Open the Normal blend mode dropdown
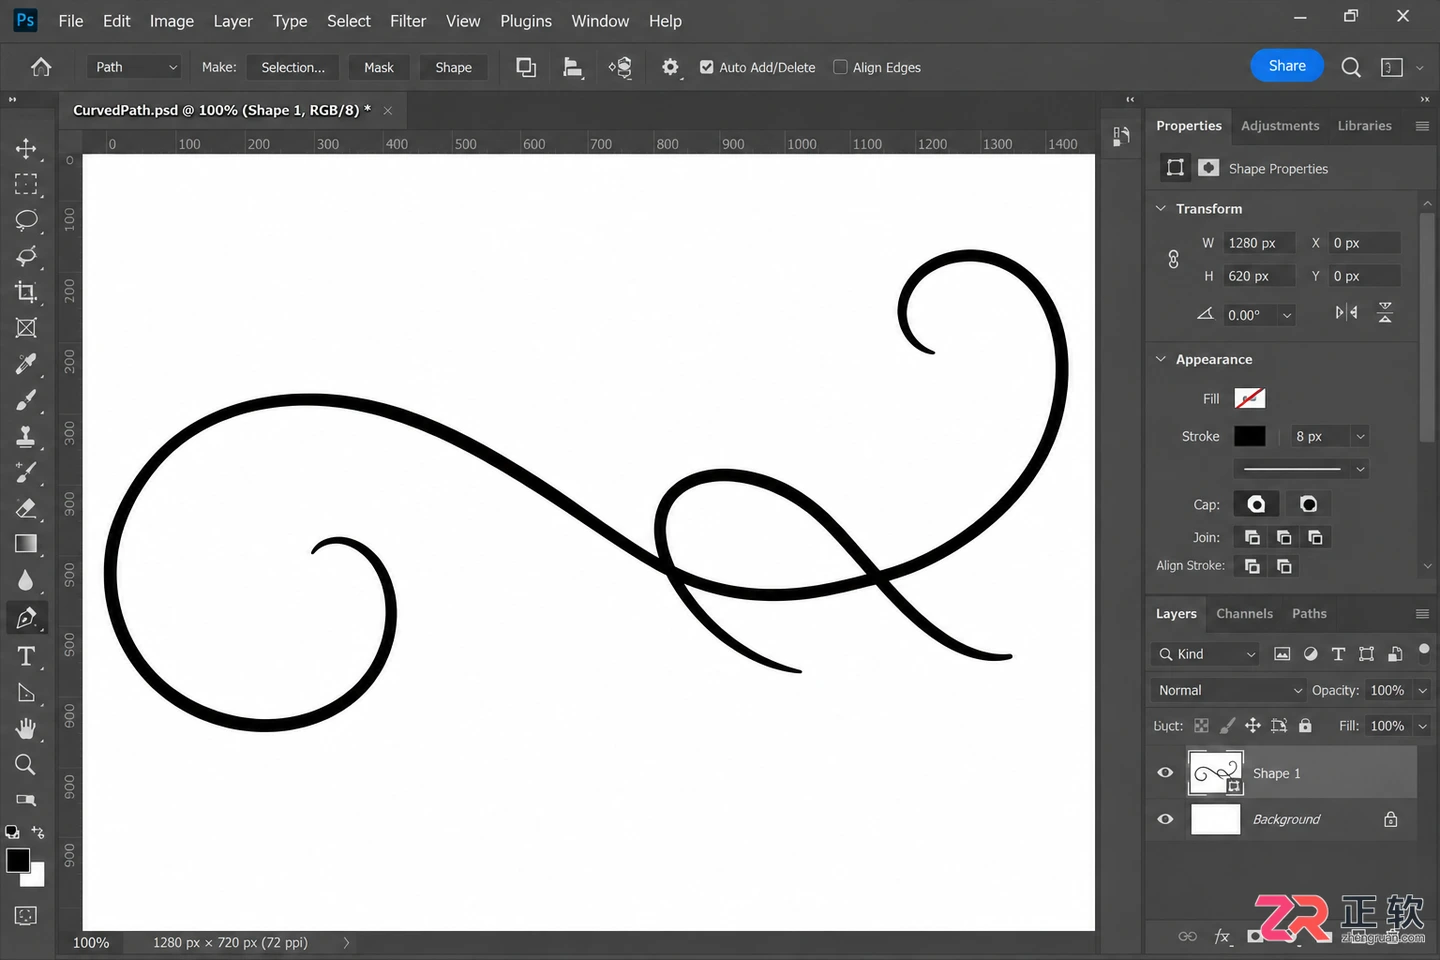1440x960 pixels. click(x=1229, y=690)
